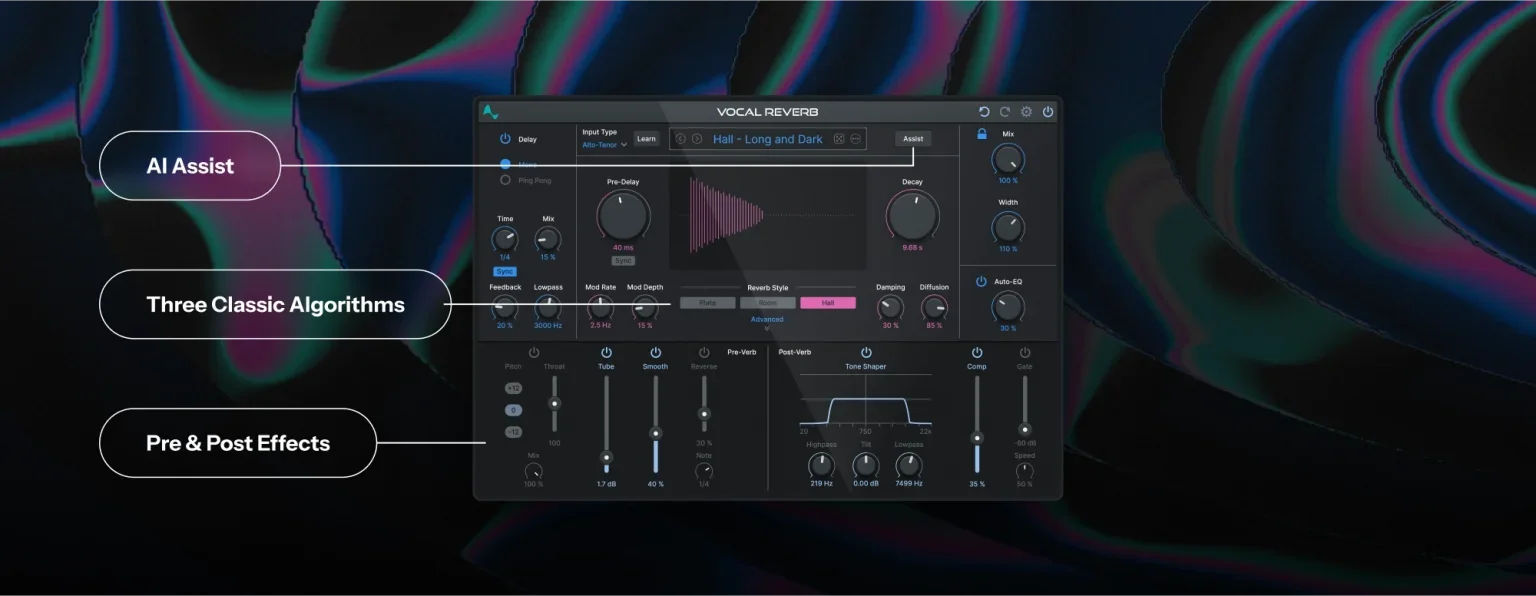Click the Tube slider handle
Screen dimensions: 1536x596
point(606,456)
